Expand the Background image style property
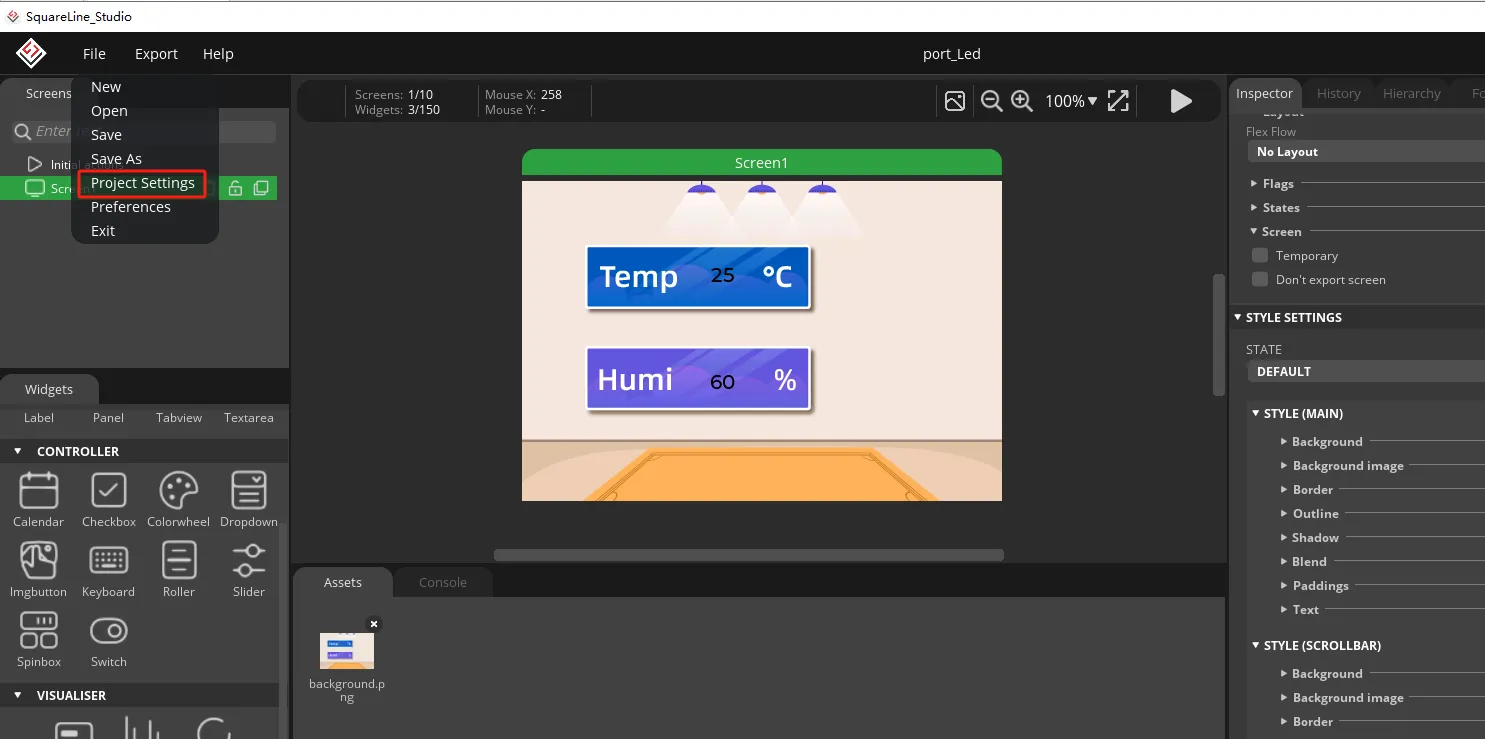The image size is (1485, 739). (1347, 466)
